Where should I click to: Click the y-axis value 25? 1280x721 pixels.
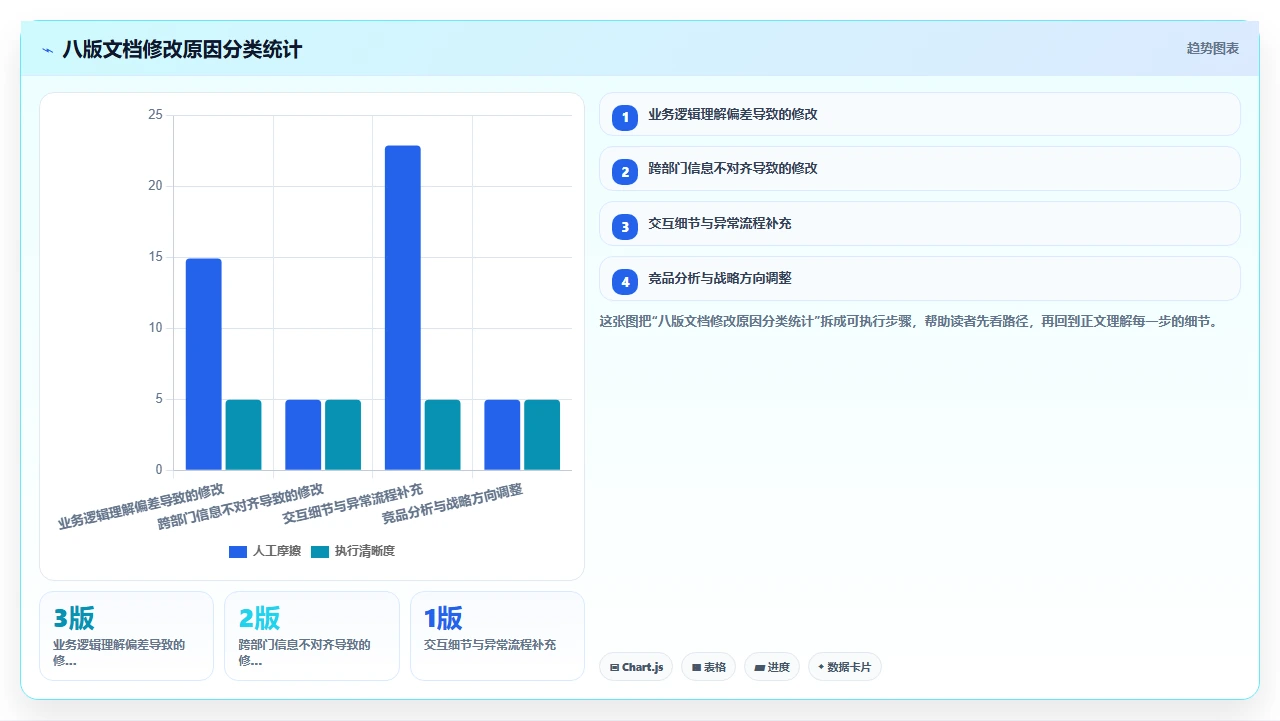coord(155,115)
